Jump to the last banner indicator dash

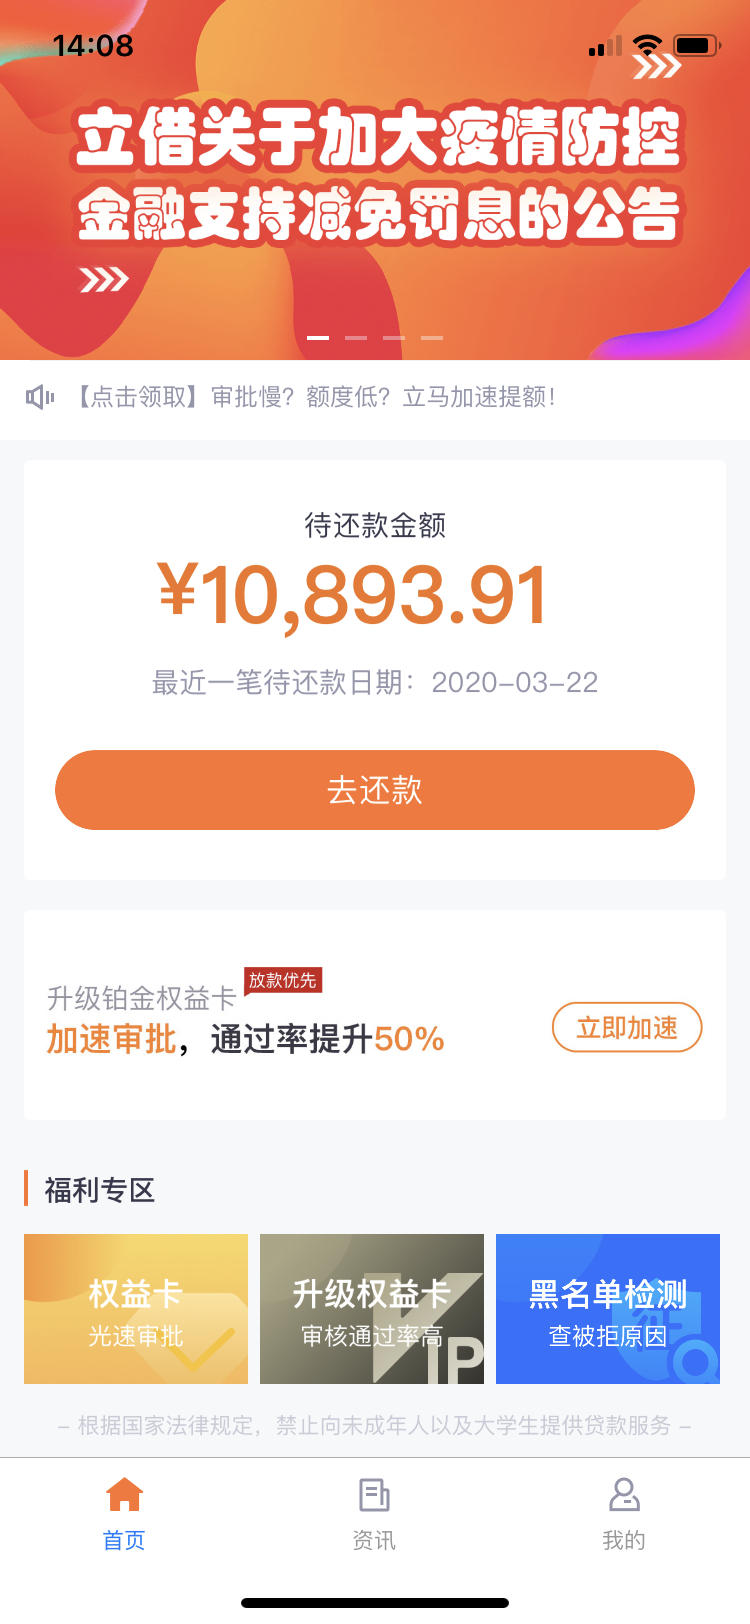tap(432, 338)
